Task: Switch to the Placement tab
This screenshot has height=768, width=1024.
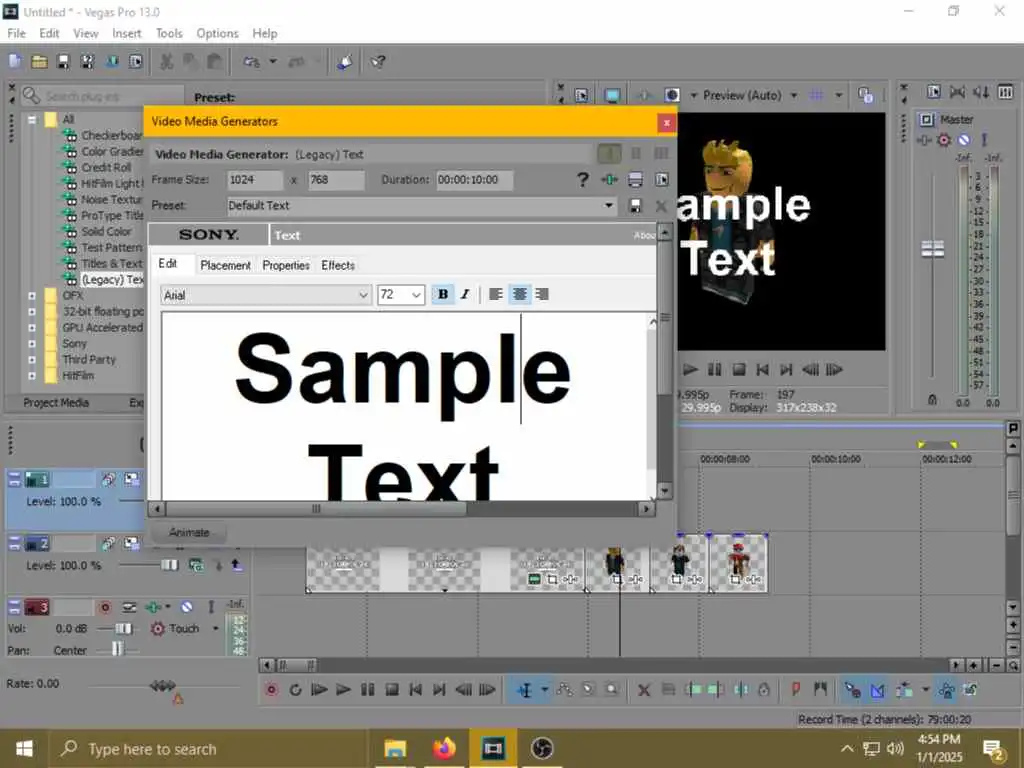Action: (x=225, y=265)
